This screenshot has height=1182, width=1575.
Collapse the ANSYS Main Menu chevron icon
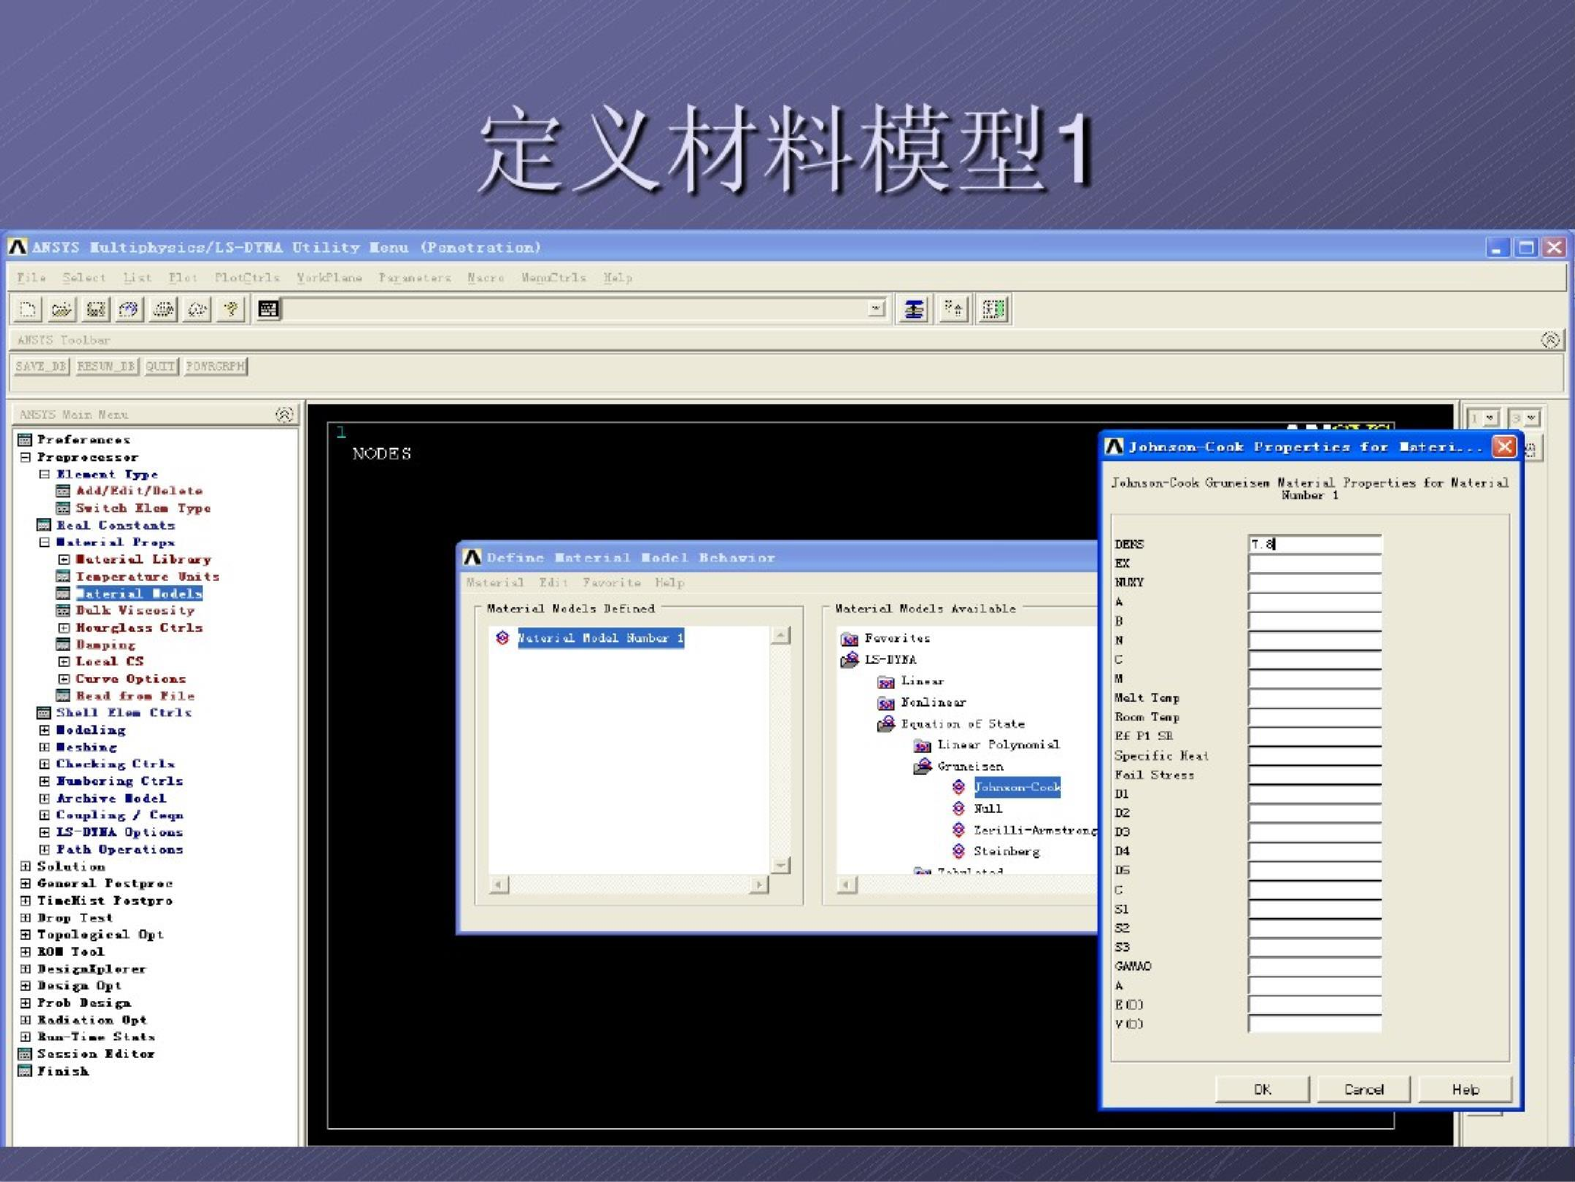coord(284,414)
